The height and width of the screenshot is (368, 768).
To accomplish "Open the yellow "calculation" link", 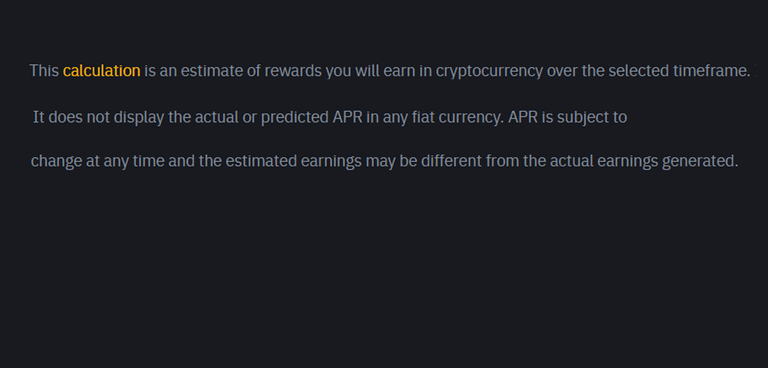I will click(x=101, y=71).
